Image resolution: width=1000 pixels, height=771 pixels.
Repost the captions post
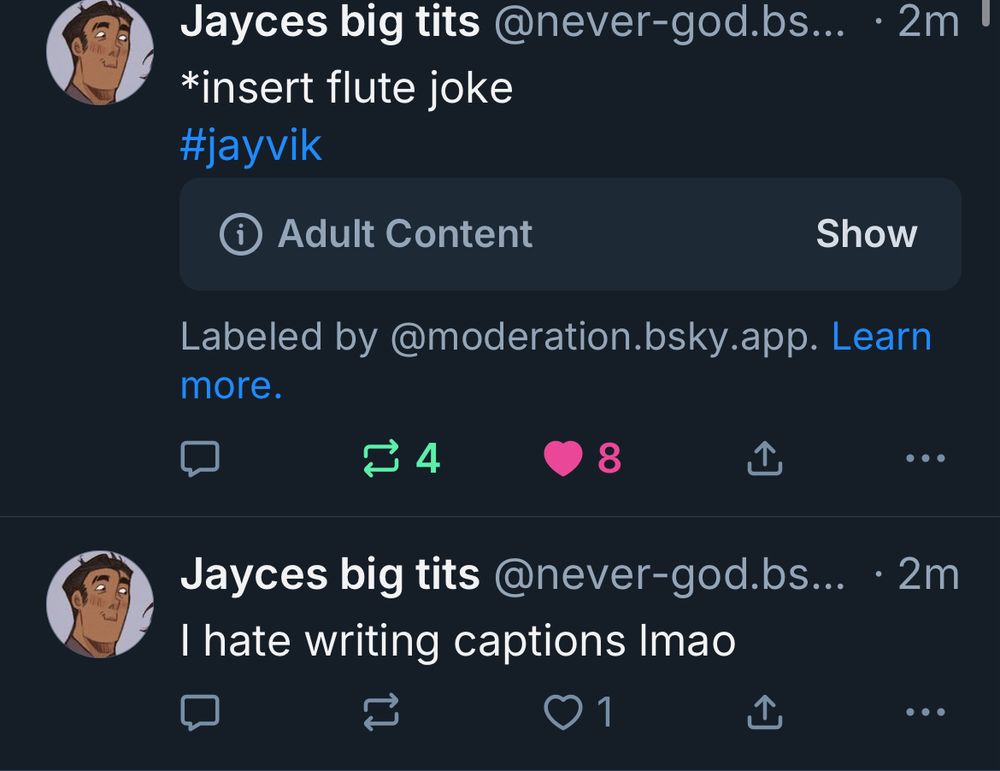pyautogui.click(x=380, y=712)
